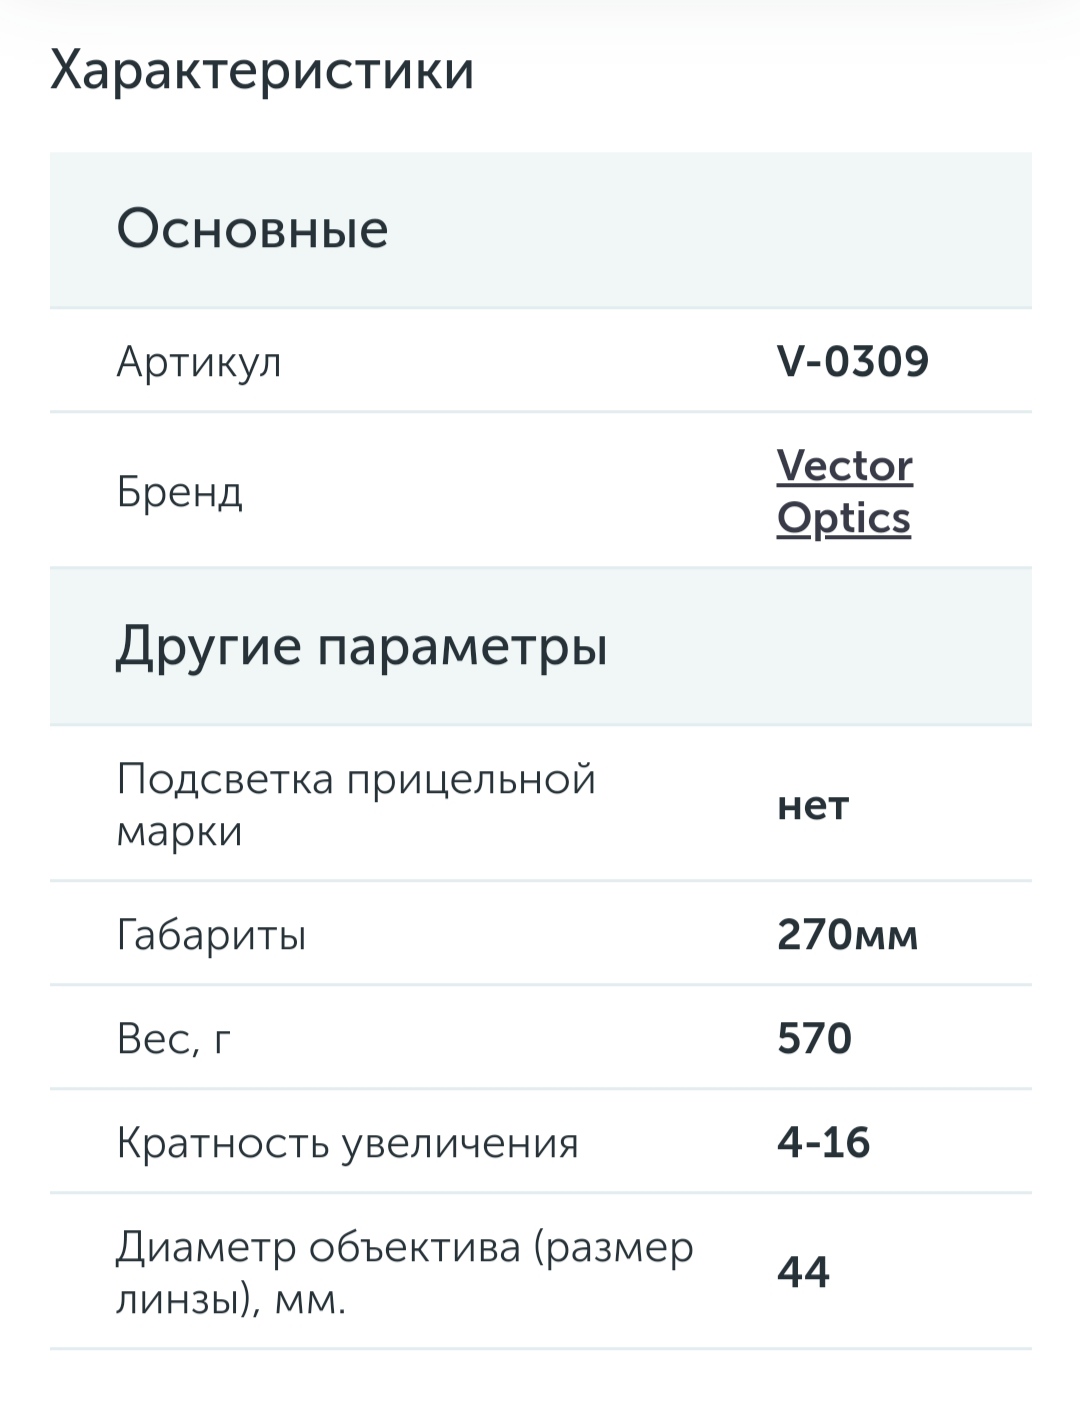Select the magnification value 4-16
The width and height of the screenshot is (1080, 1414).
[823, 1143]
